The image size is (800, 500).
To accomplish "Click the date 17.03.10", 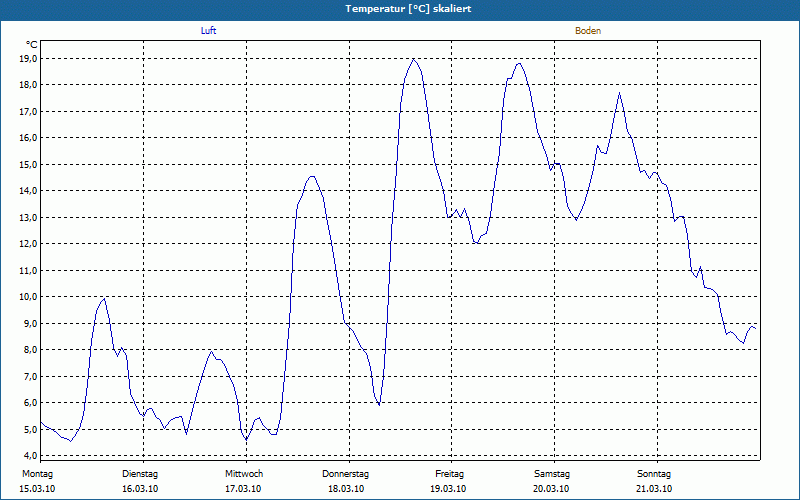I will click(x=243, y=489).
